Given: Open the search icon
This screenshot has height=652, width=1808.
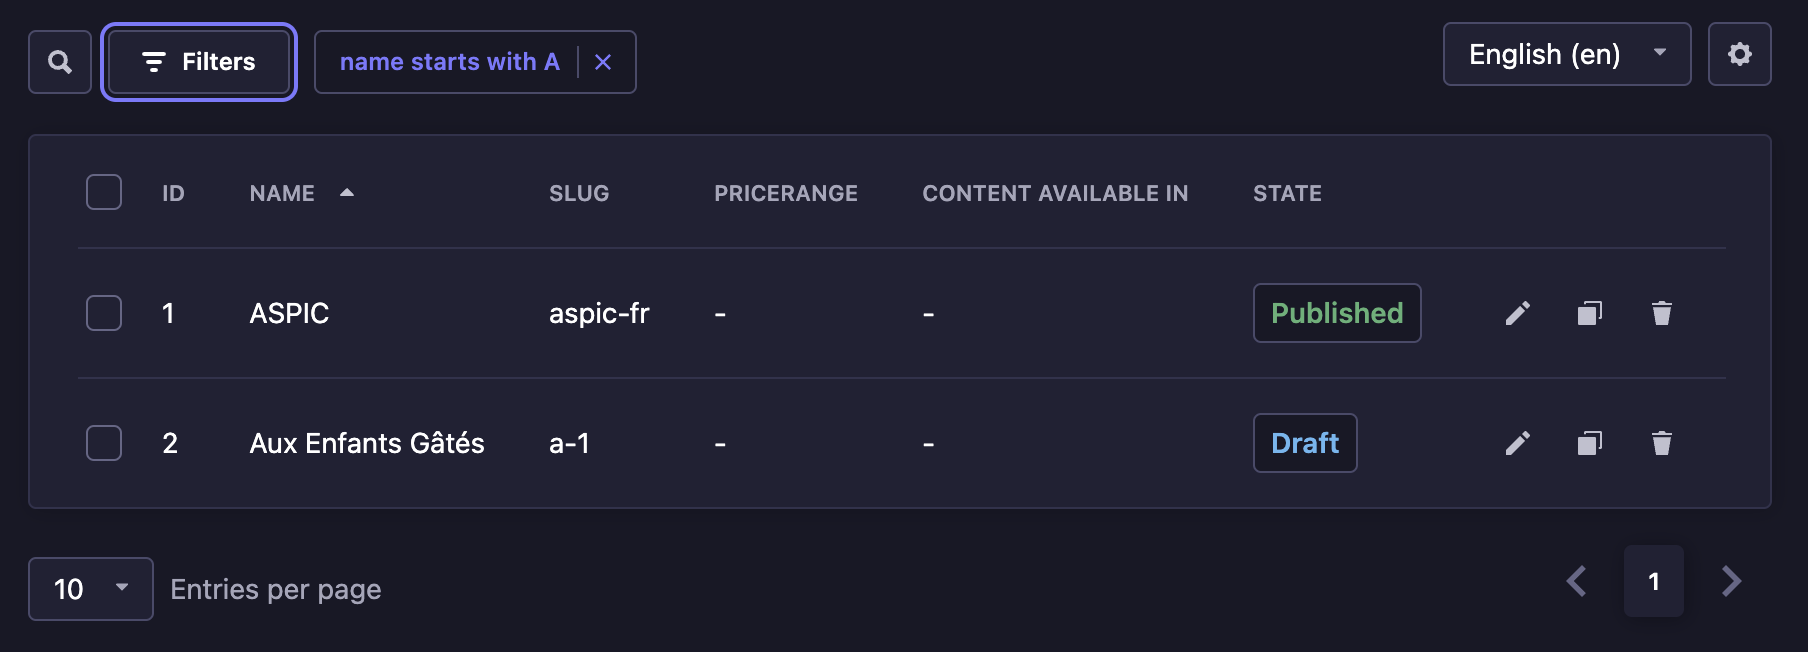Looking at the screenshot, I should [x=59, y=61].
